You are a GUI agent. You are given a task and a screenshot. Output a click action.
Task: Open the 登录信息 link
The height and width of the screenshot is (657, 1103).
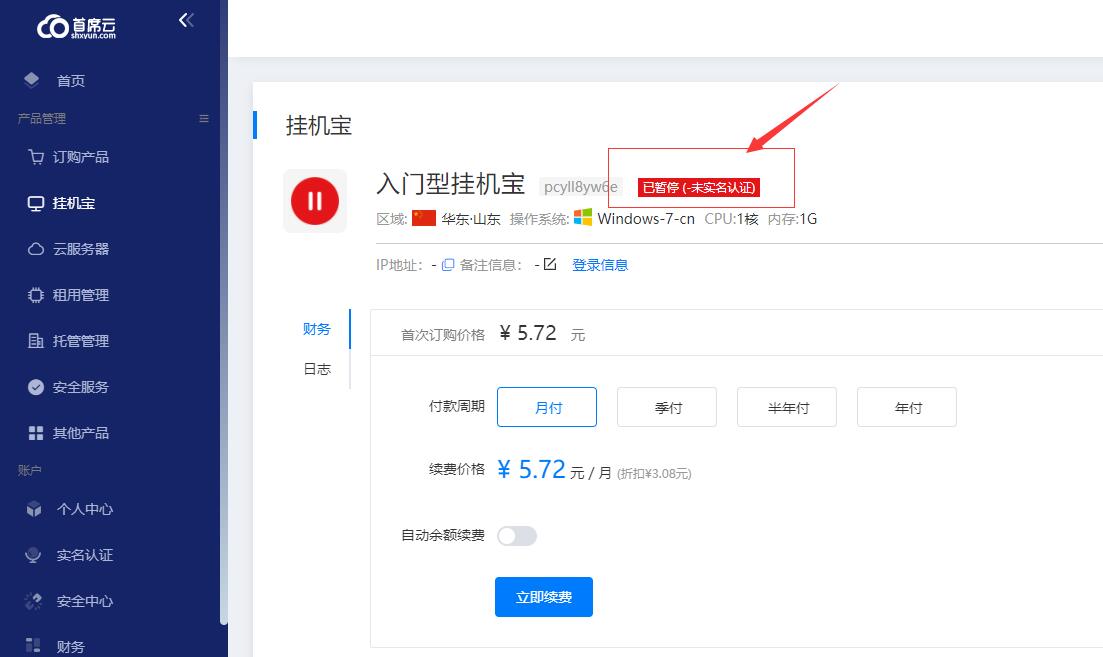click(600, 265)
